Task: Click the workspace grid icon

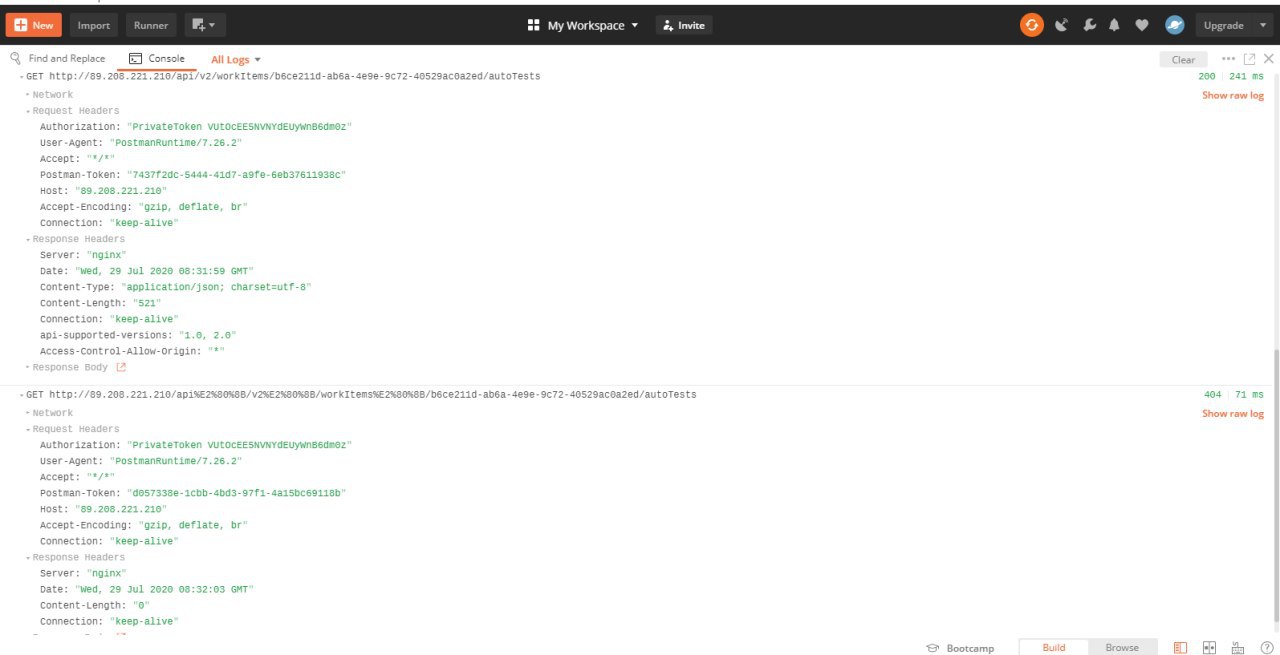Action: tap(533, 25)
